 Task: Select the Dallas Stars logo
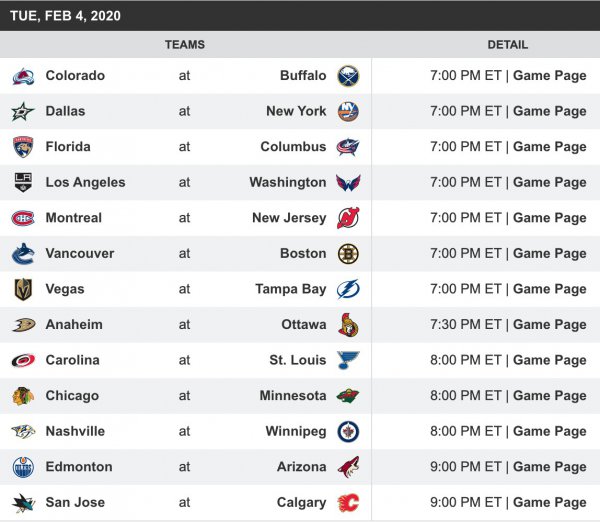[x=23, y=111]
